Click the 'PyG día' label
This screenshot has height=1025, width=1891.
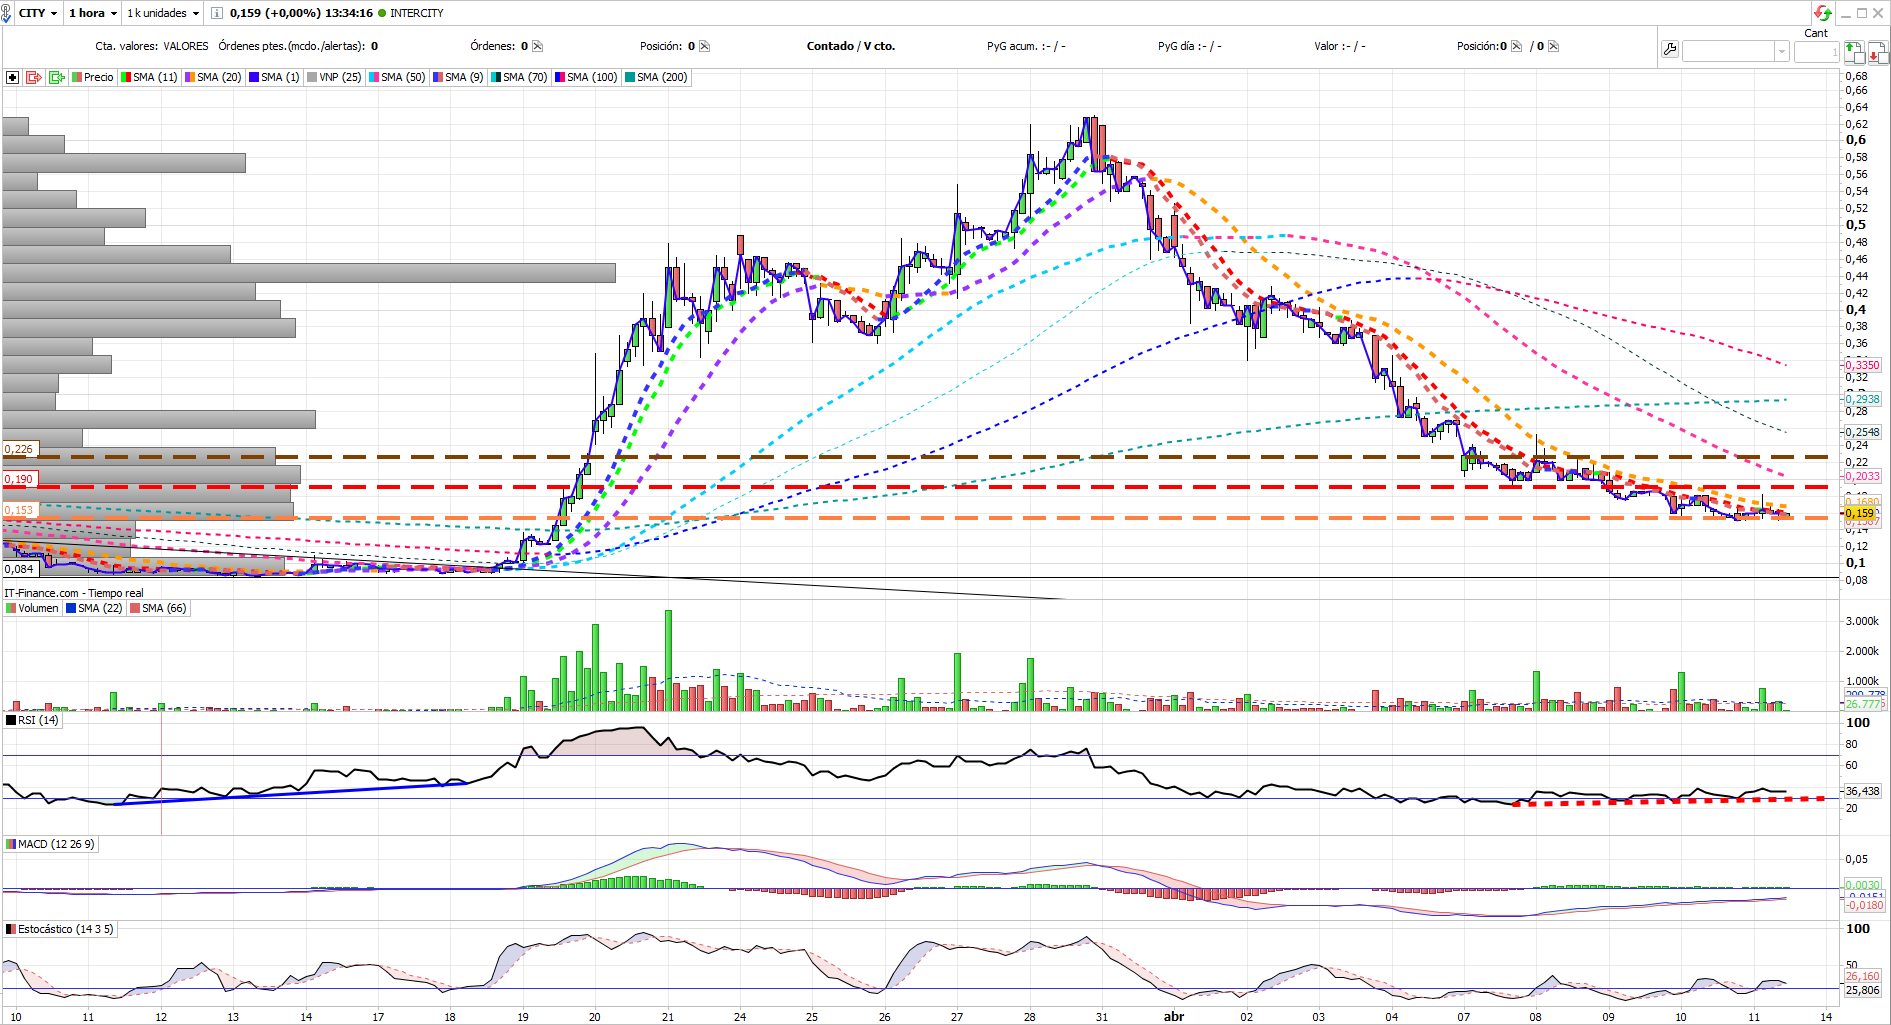tap(1177, 46)
